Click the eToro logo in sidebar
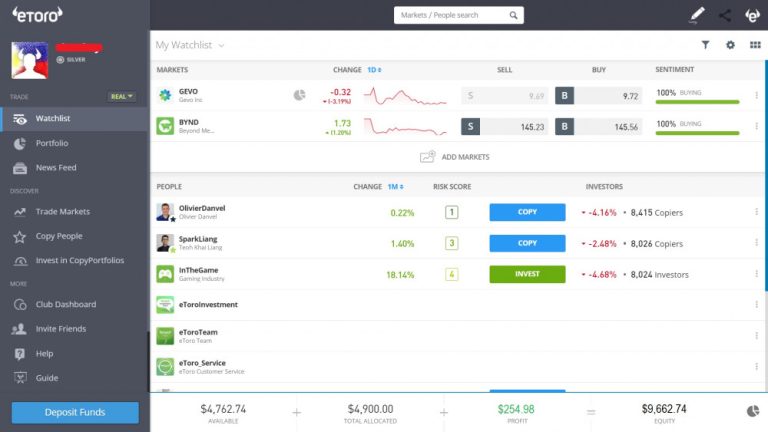Image resolution: width=768 pixels, height=432 pixels. tap(38, 15)
